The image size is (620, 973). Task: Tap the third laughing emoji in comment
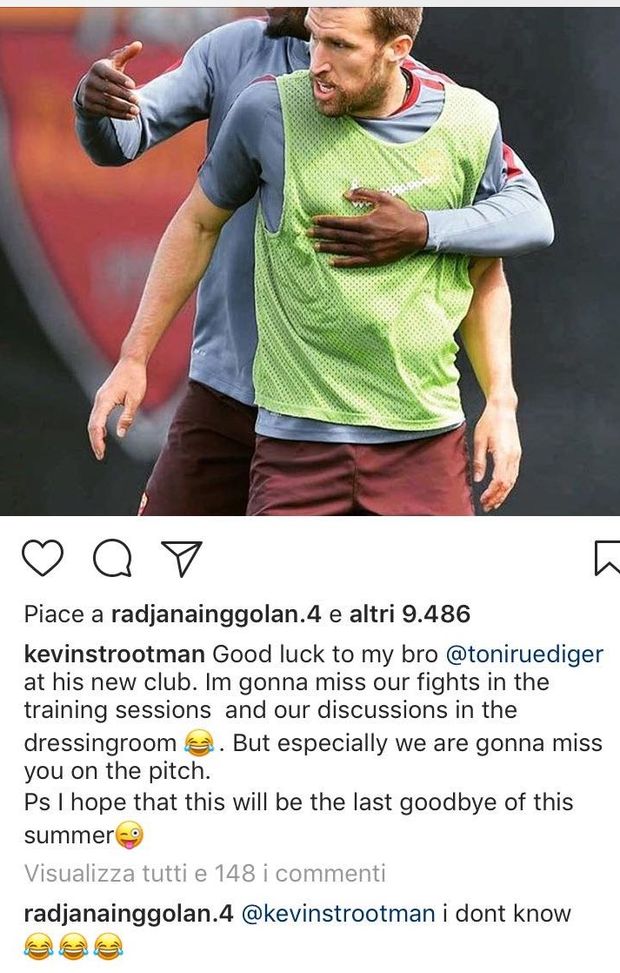(x=109, y=948)
